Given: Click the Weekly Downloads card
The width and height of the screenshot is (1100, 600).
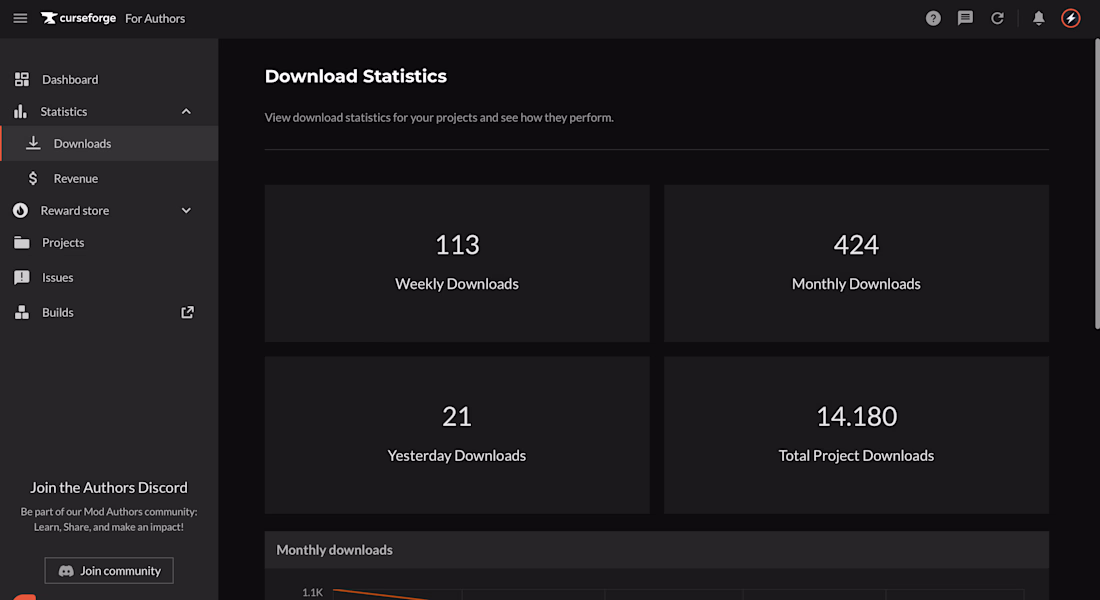Looking at the screenshot, I should click(457, 263).
